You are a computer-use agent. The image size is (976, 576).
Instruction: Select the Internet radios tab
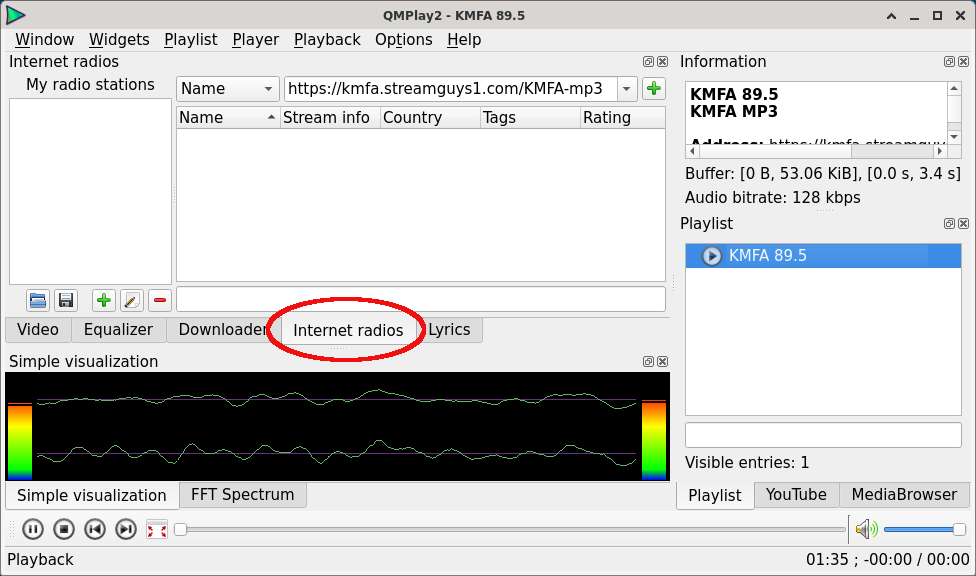(348, 330)
